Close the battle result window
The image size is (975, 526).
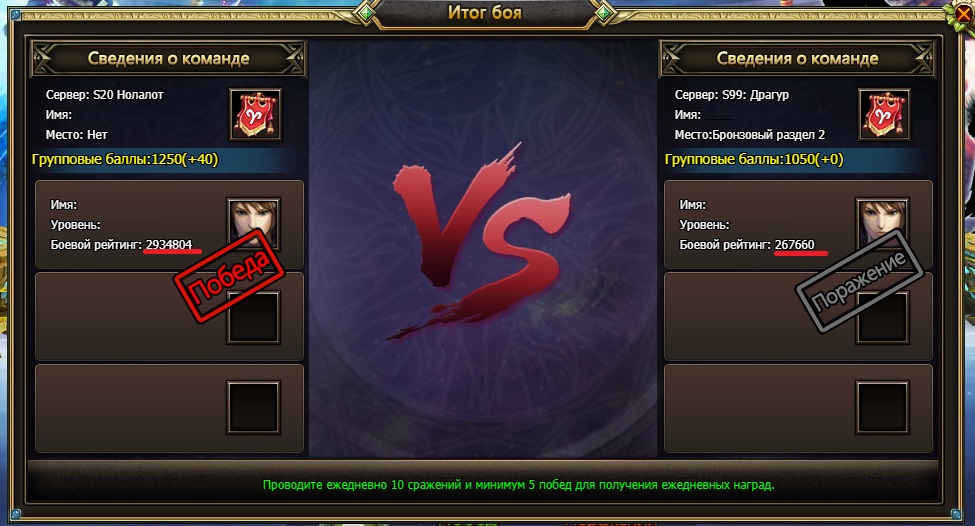point(961,13)
